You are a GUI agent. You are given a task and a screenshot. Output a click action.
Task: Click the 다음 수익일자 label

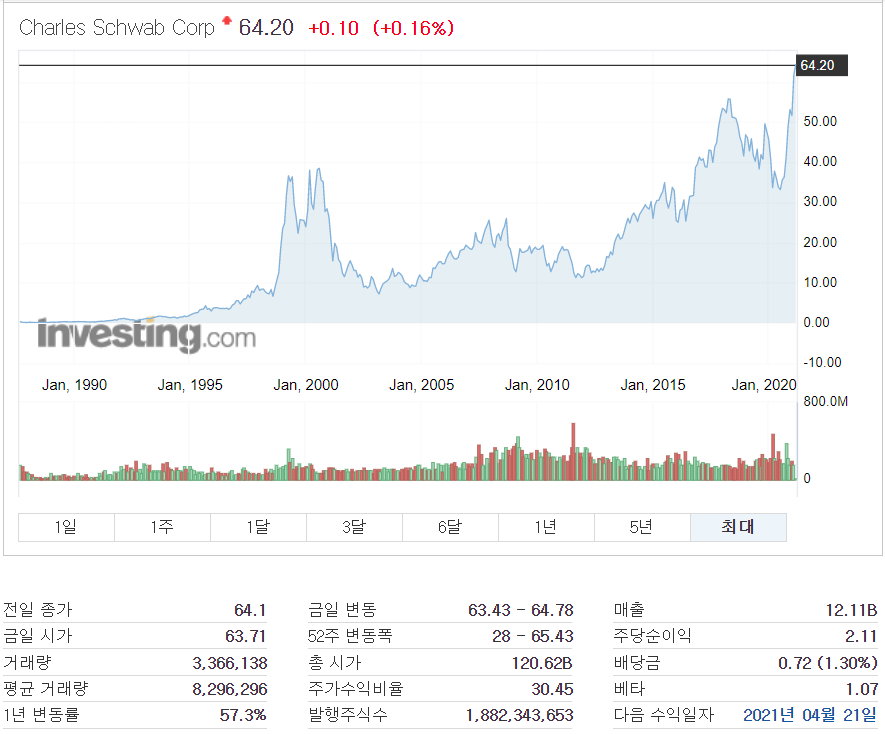664,715
